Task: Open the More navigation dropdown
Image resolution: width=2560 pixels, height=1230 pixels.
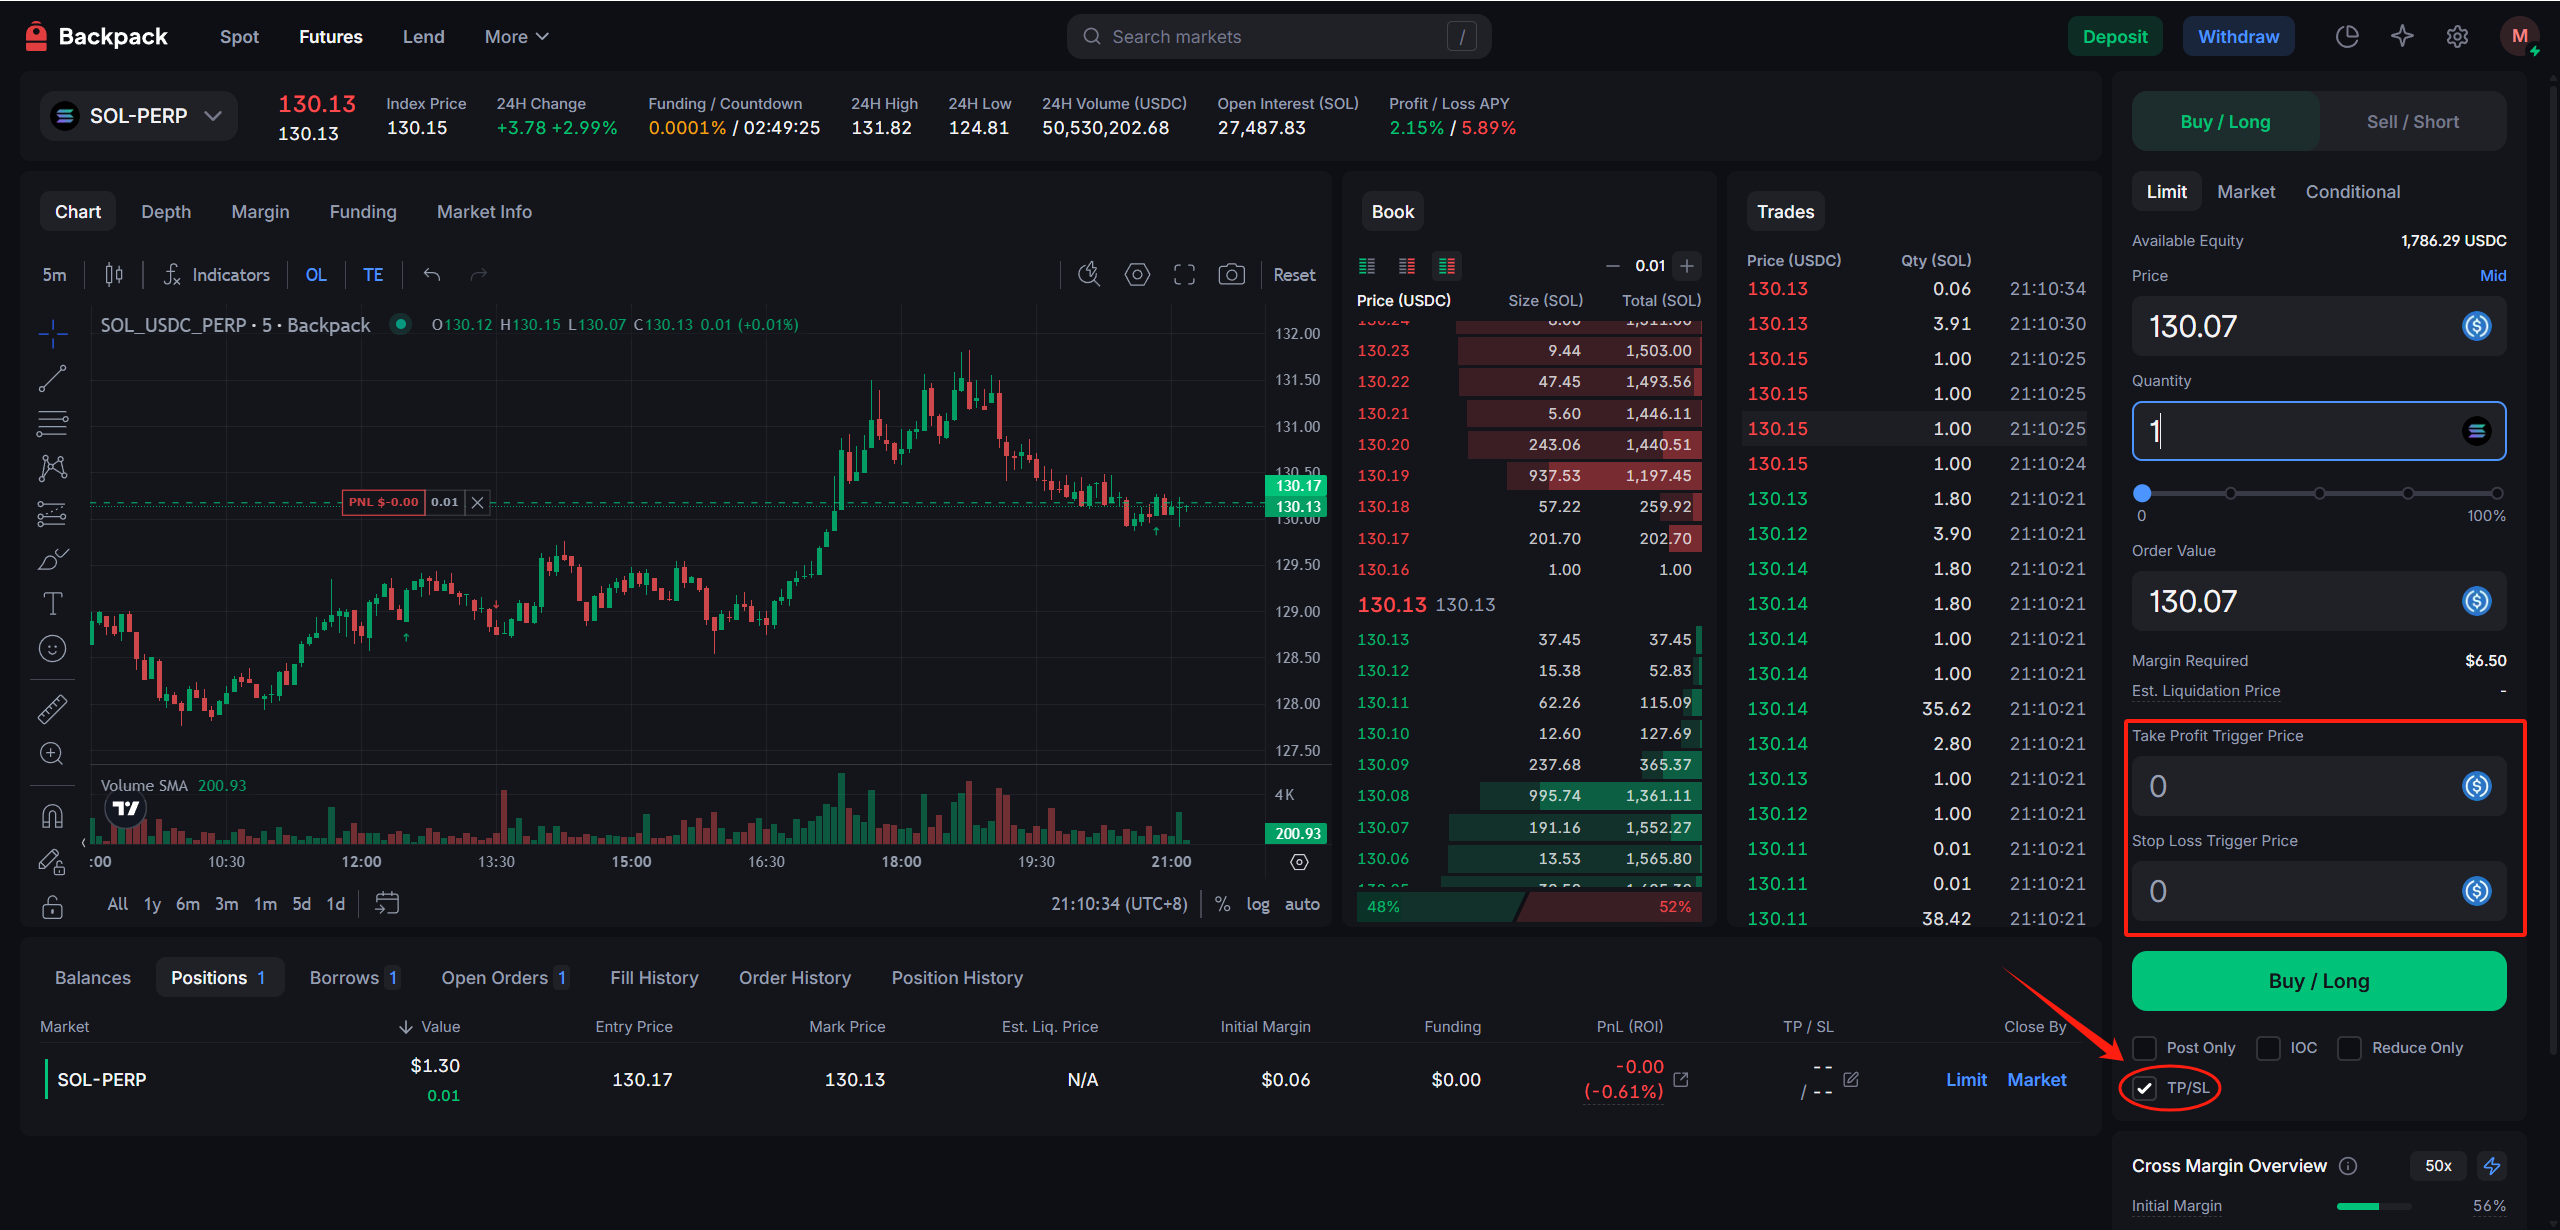Action: click(517, 37)
